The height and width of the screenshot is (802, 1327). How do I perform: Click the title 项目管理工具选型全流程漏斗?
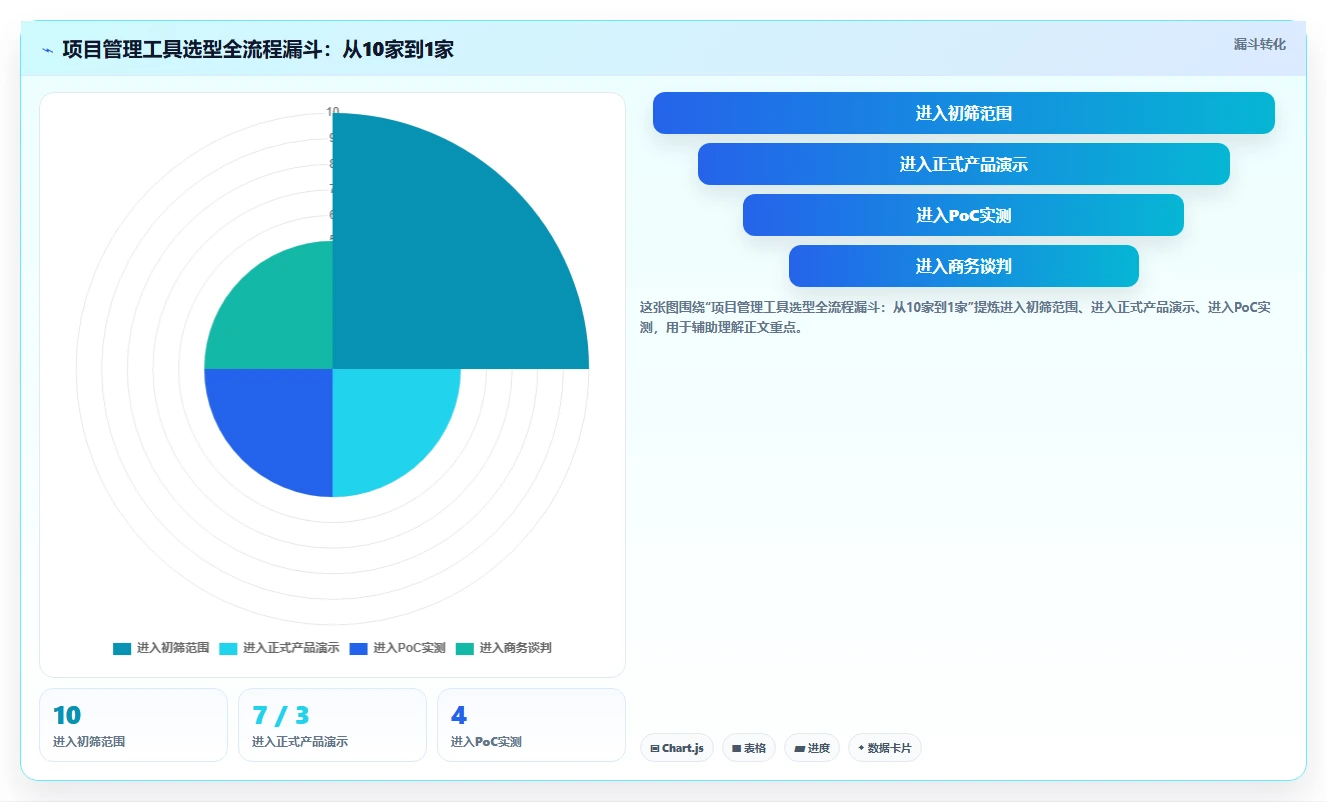[x=258, y=49]
